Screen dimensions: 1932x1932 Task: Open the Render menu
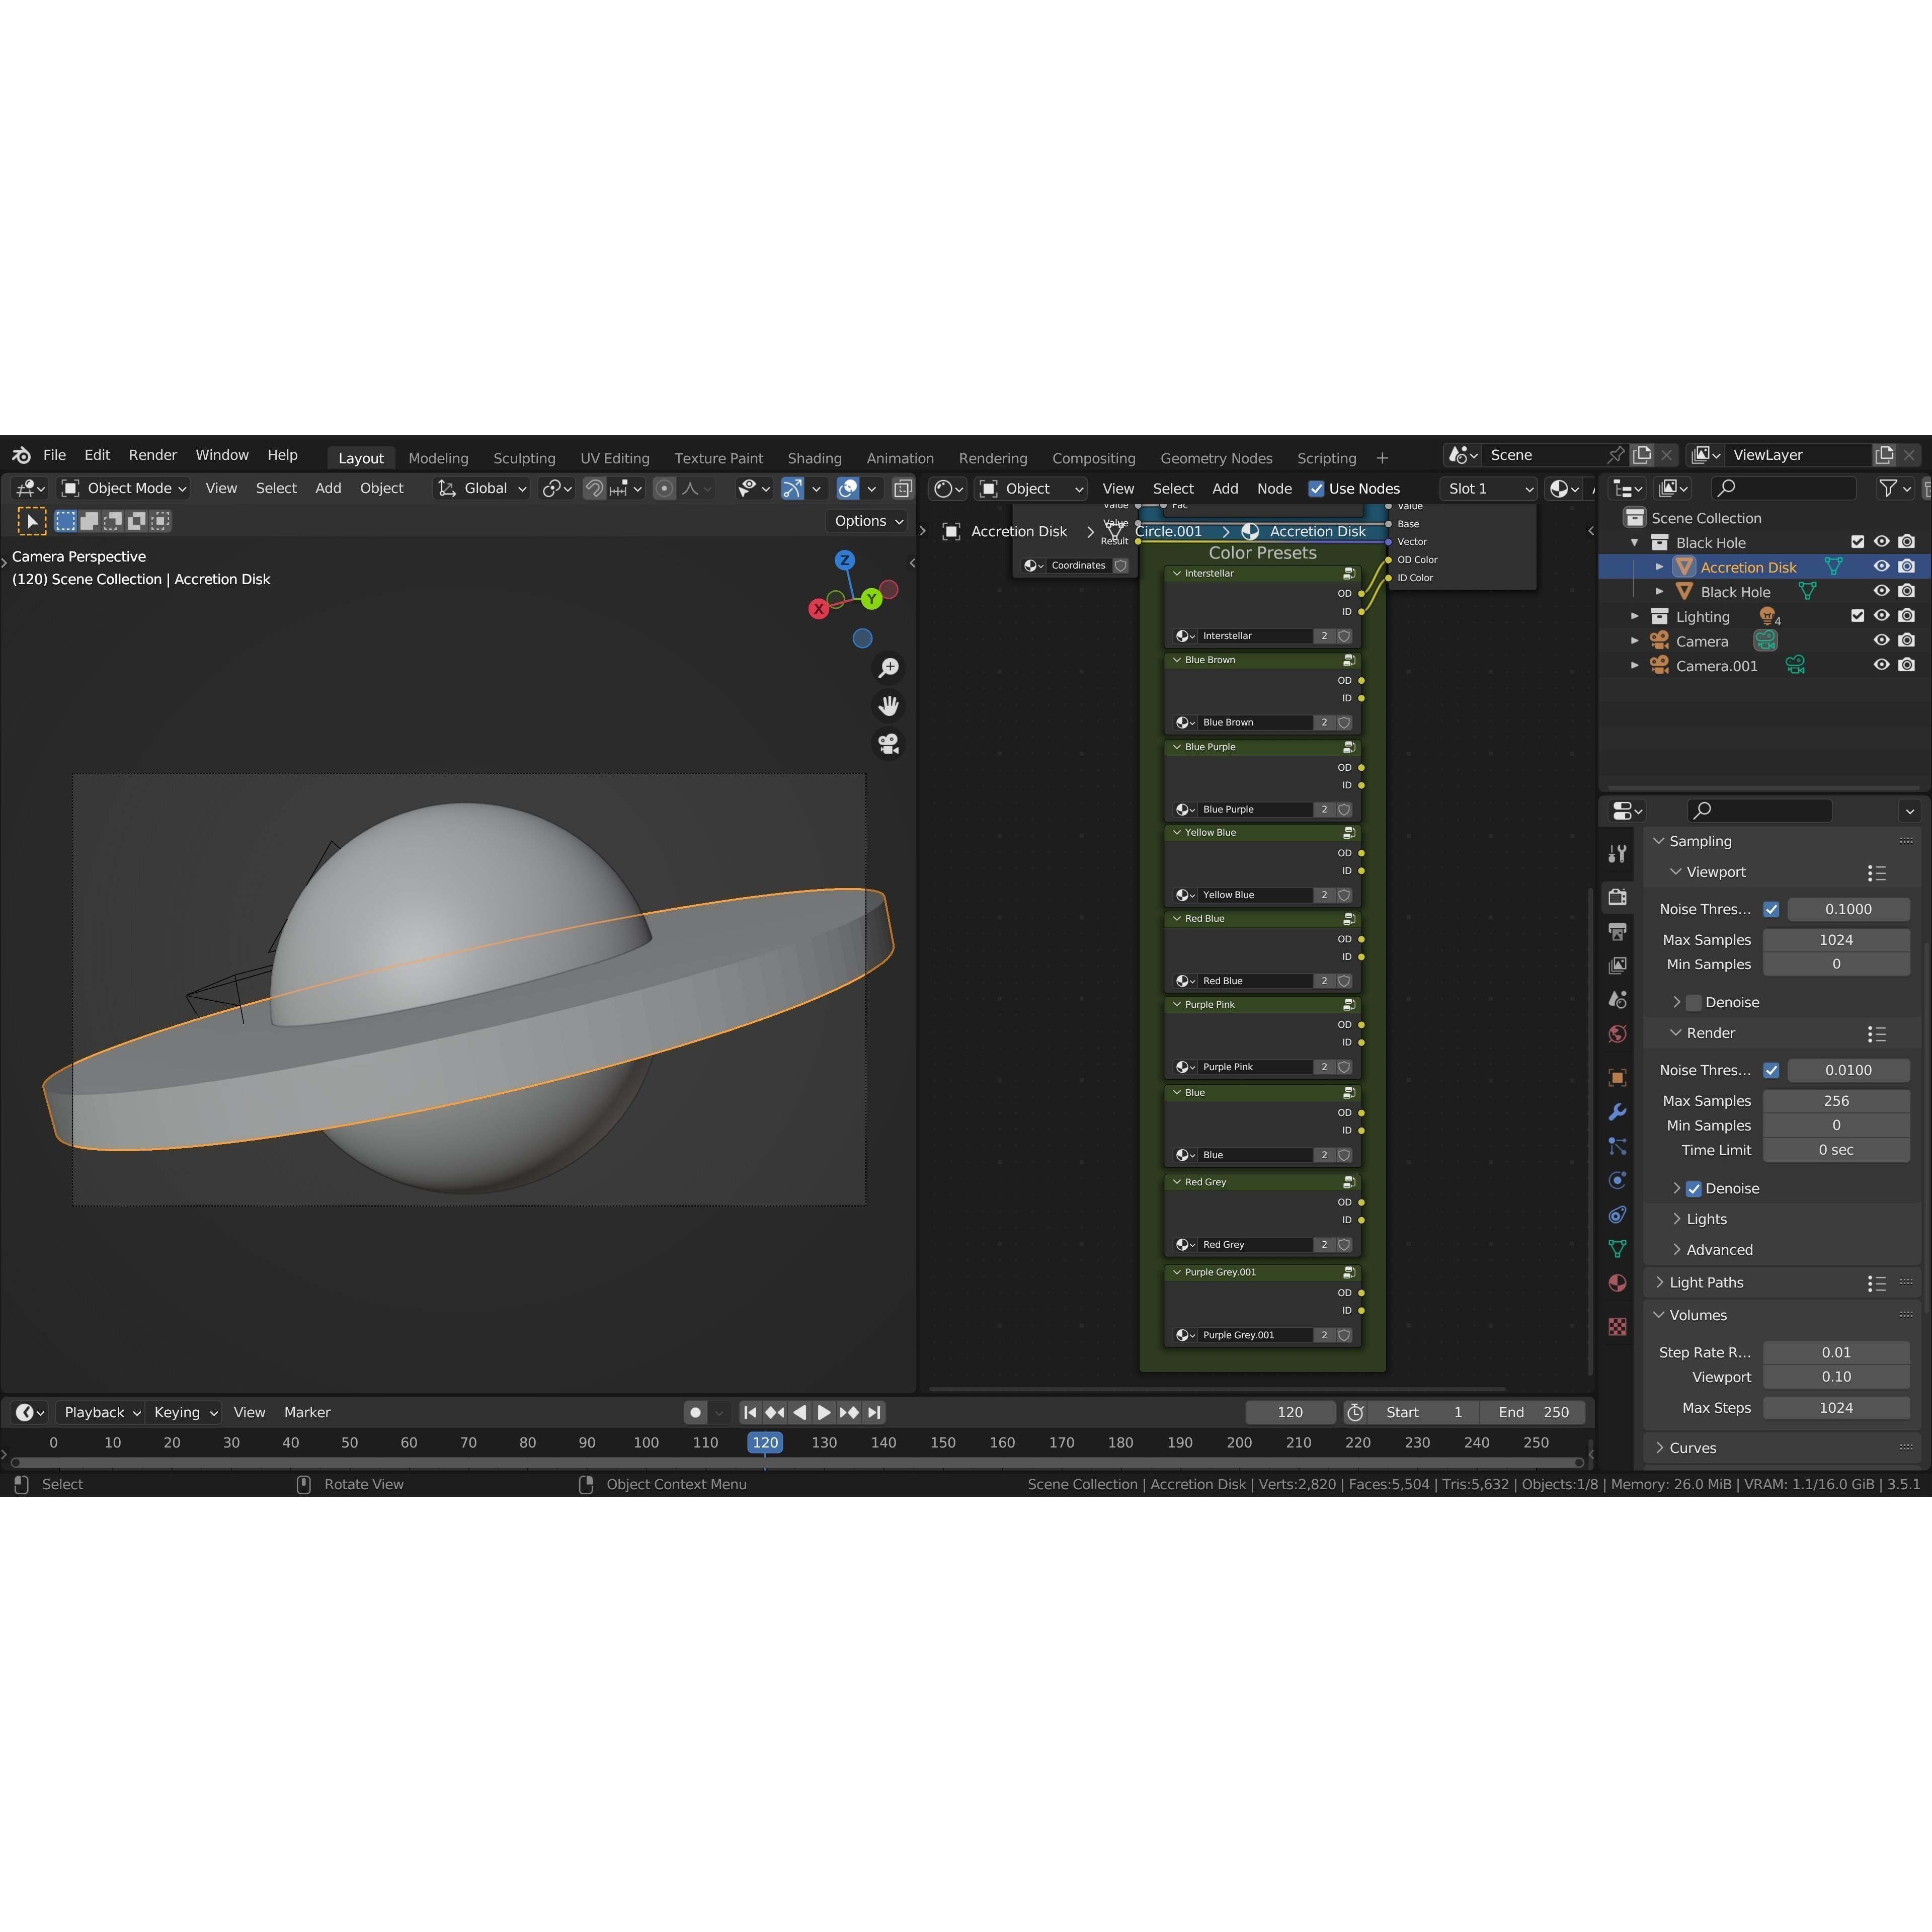click(x=152, y=455)
